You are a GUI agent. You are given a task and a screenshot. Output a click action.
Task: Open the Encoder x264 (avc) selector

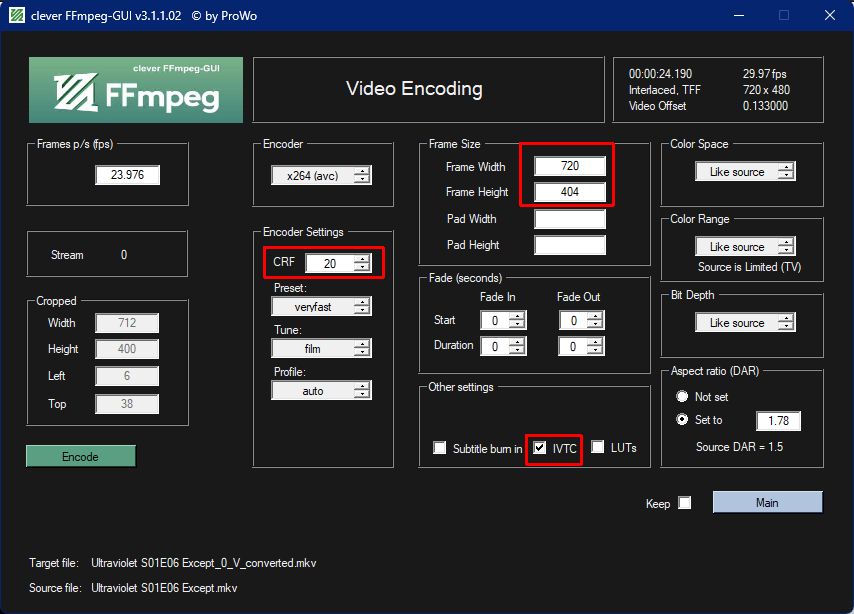pos(321,175)
